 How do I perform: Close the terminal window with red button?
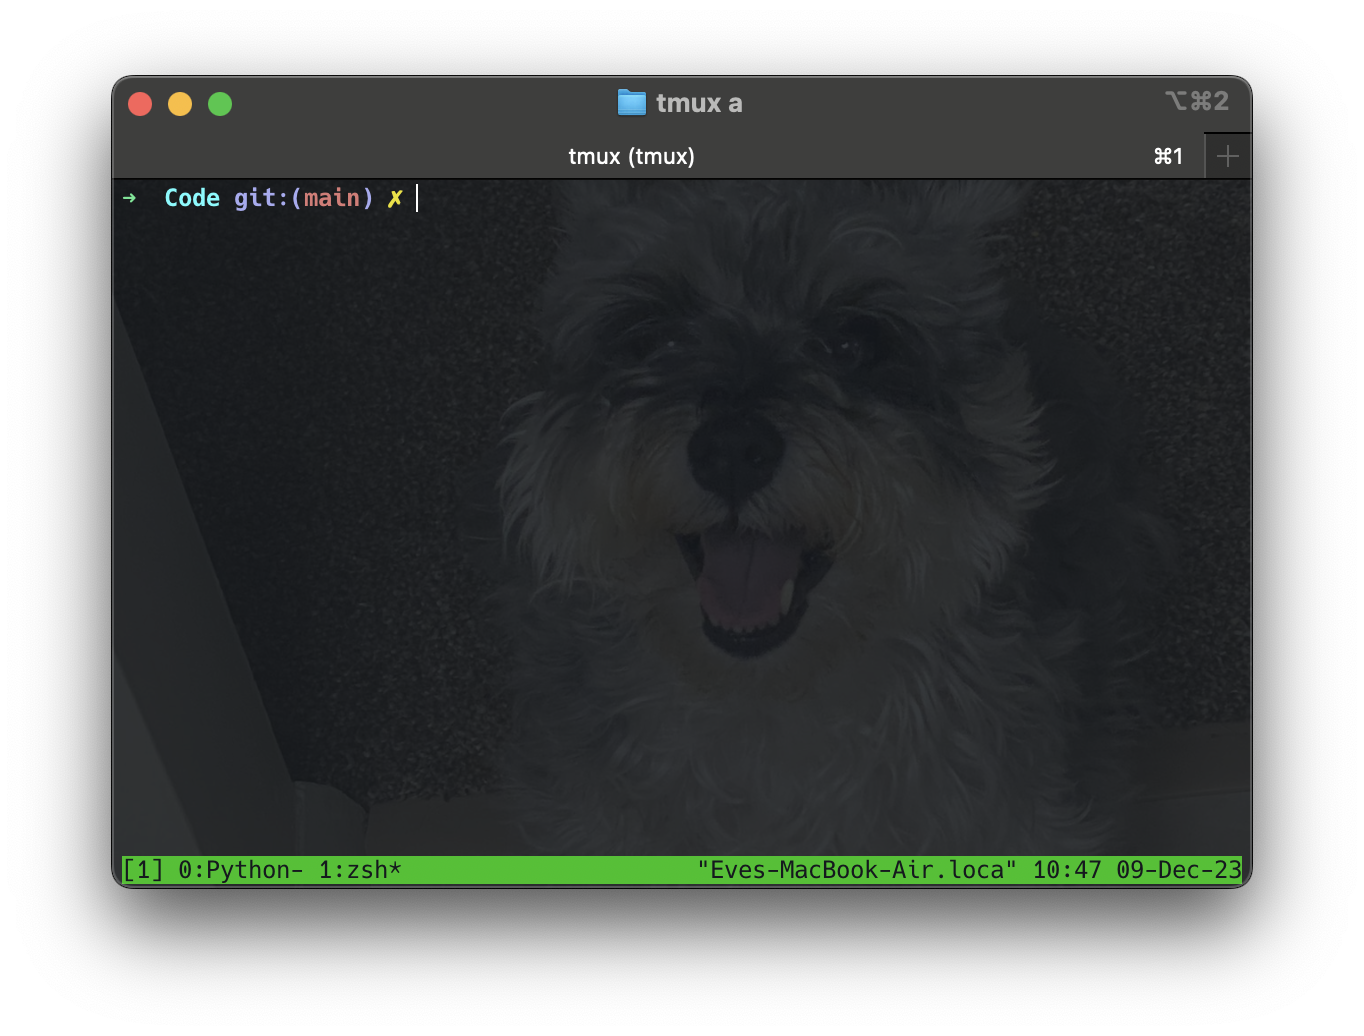pyautogui.click(x=140, y=104)
